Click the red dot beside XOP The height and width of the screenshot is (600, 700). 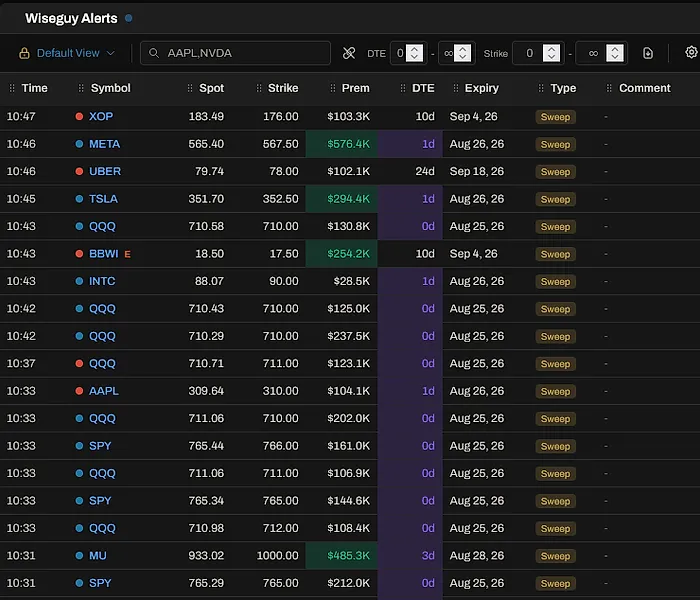pos(79,117)
